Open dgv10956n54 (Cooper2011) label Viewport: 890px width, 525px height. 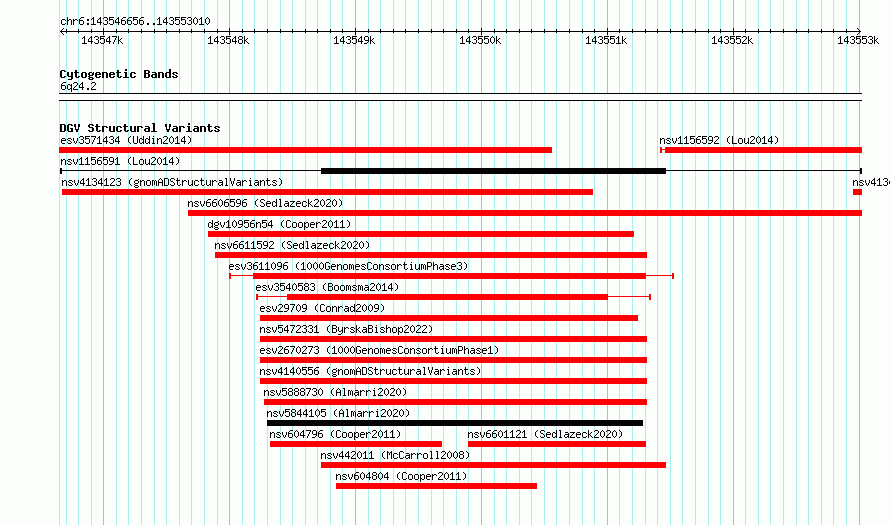tap(279, 224)
